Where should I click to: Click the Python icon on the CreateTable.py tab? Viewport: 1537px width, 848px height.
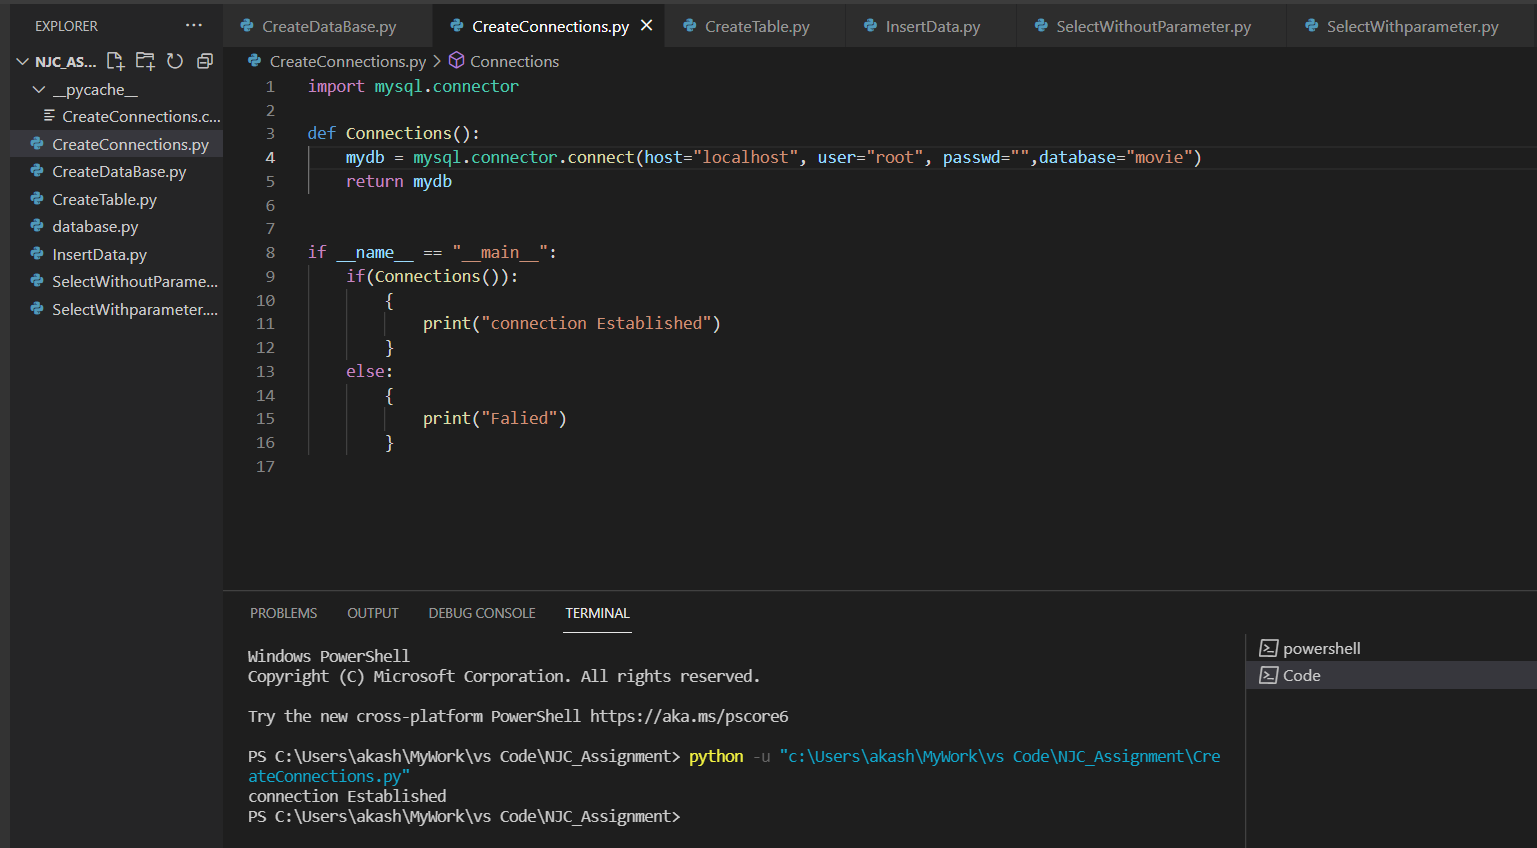pos(689,25)
